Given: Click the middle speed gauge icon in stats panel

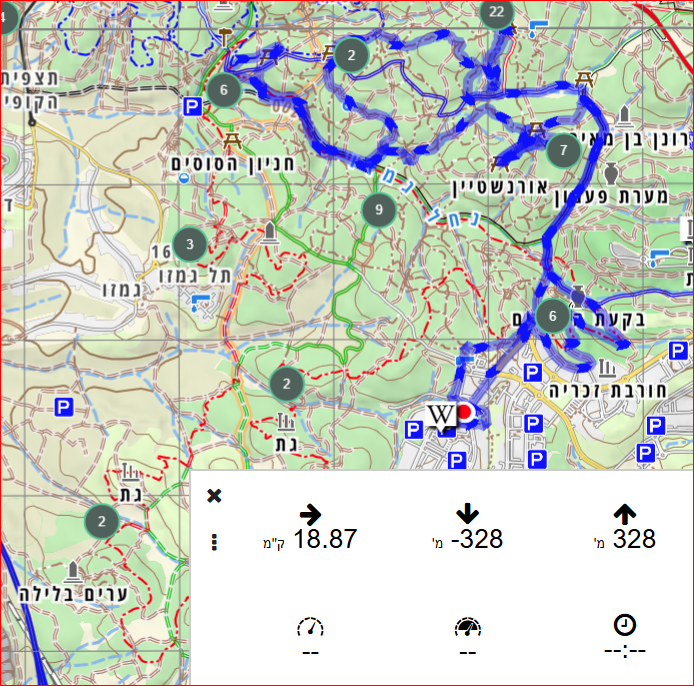Looking at the screenshot, I should click(x=467, y=628).
